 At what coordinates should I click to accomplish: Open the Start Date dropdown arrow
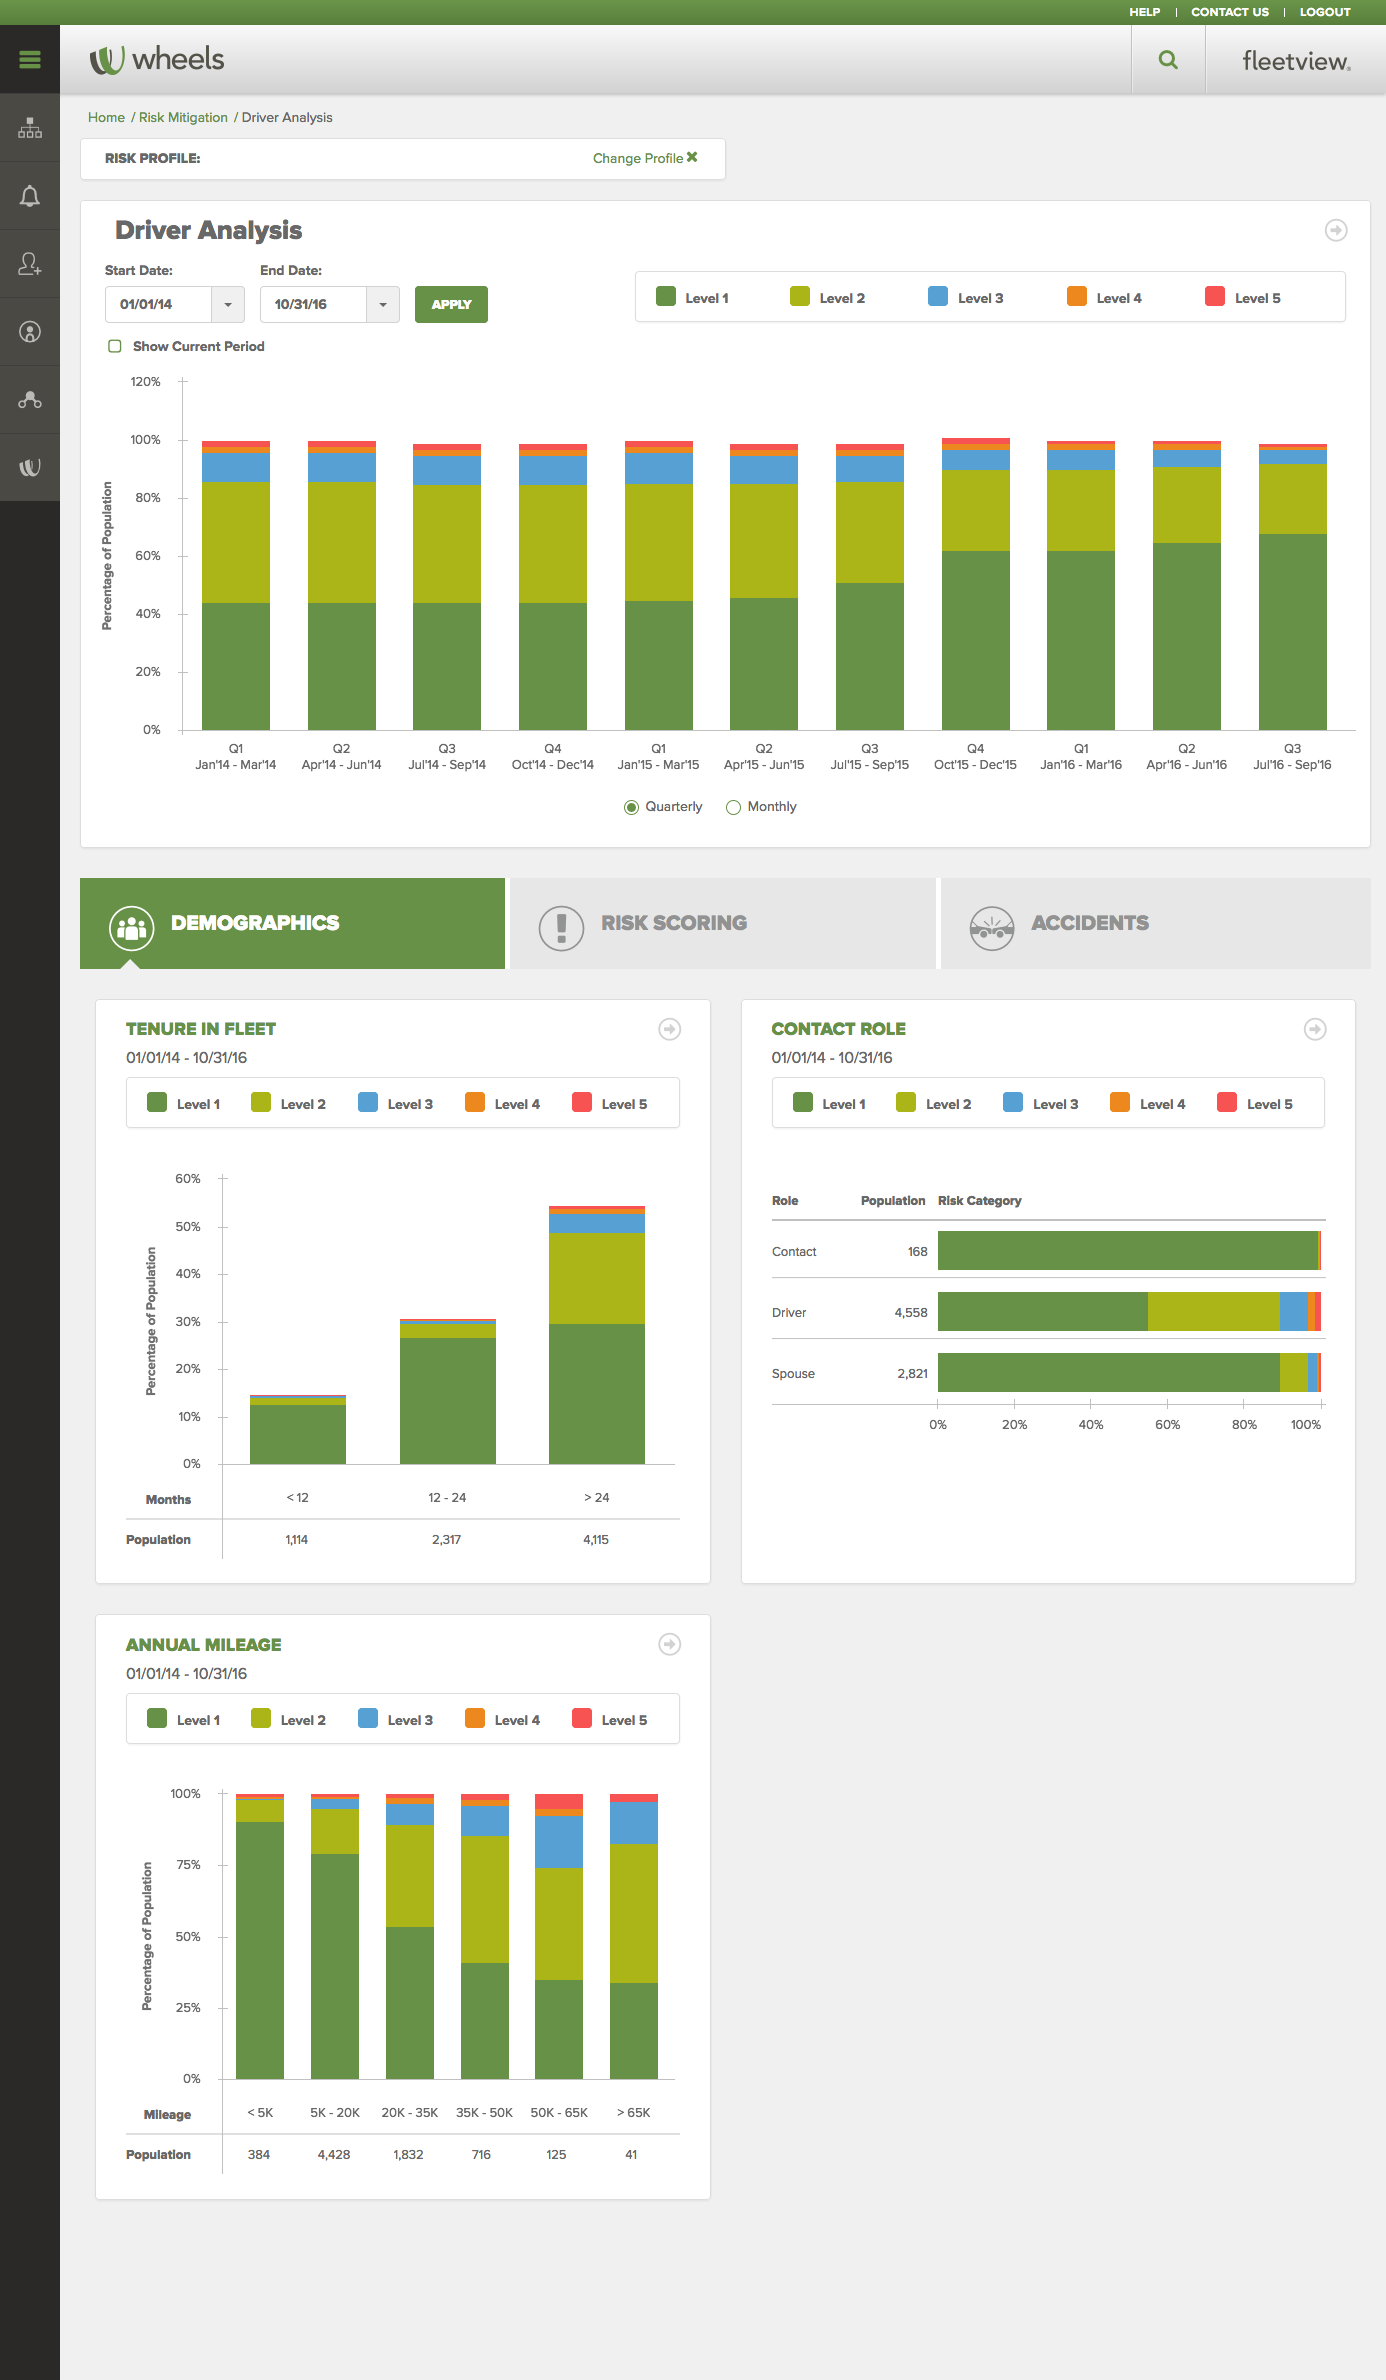pyautogui.click(x=228, y=305)
